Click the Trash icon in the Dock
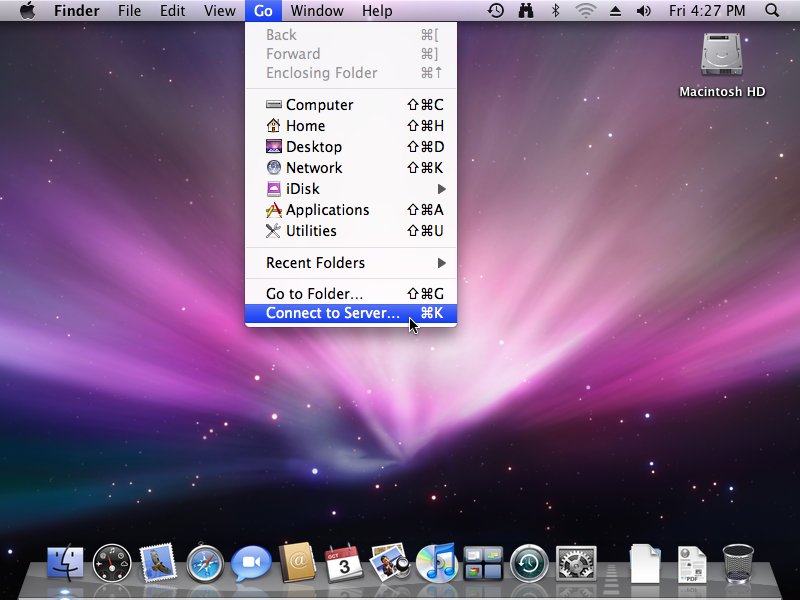 pos(738,564)
